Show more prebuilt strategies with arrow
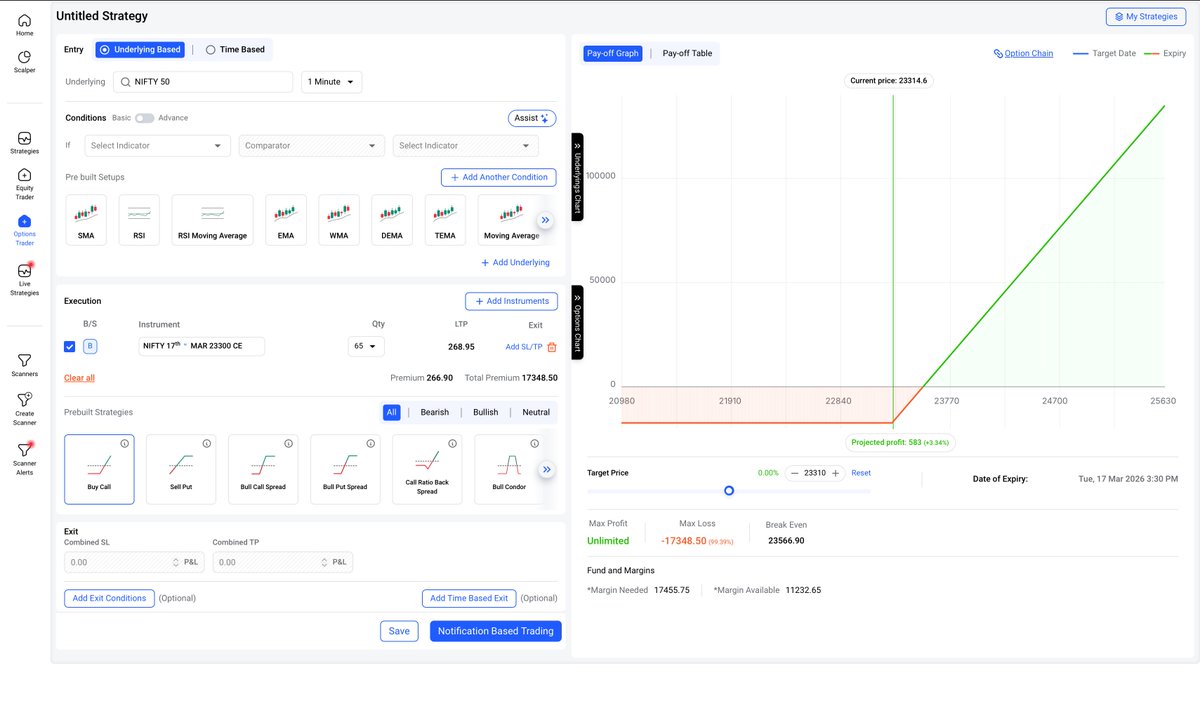 tap(547, 469)
